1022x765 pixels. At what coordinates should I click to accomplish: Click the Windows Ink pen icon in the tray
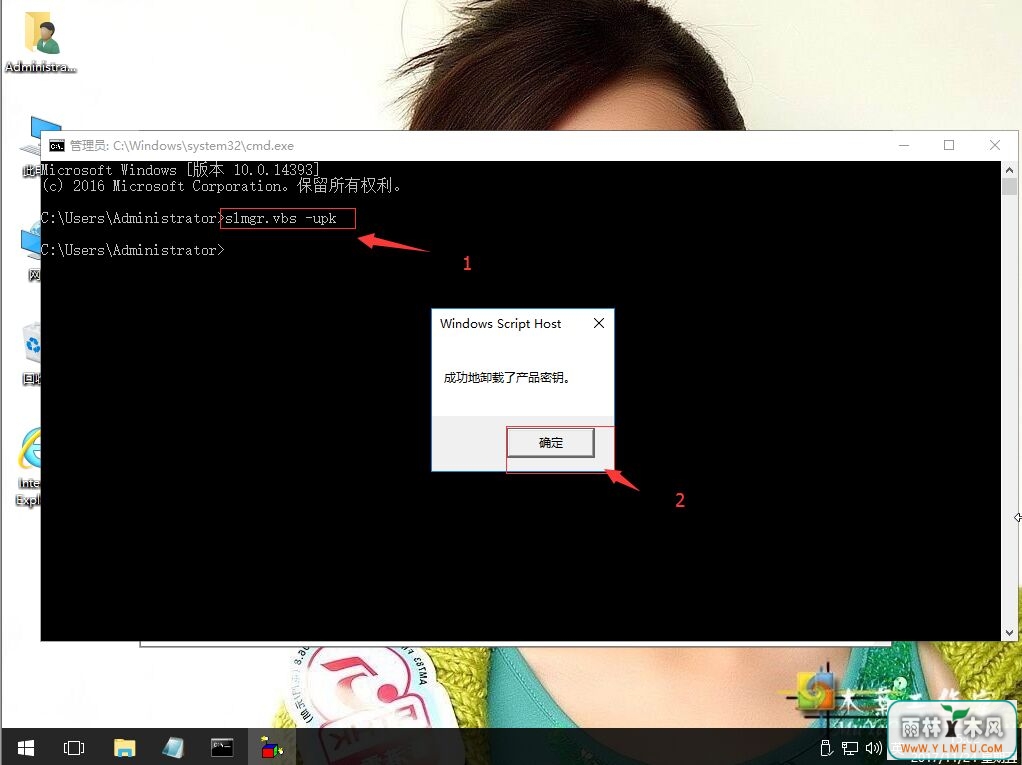(825, 747)
